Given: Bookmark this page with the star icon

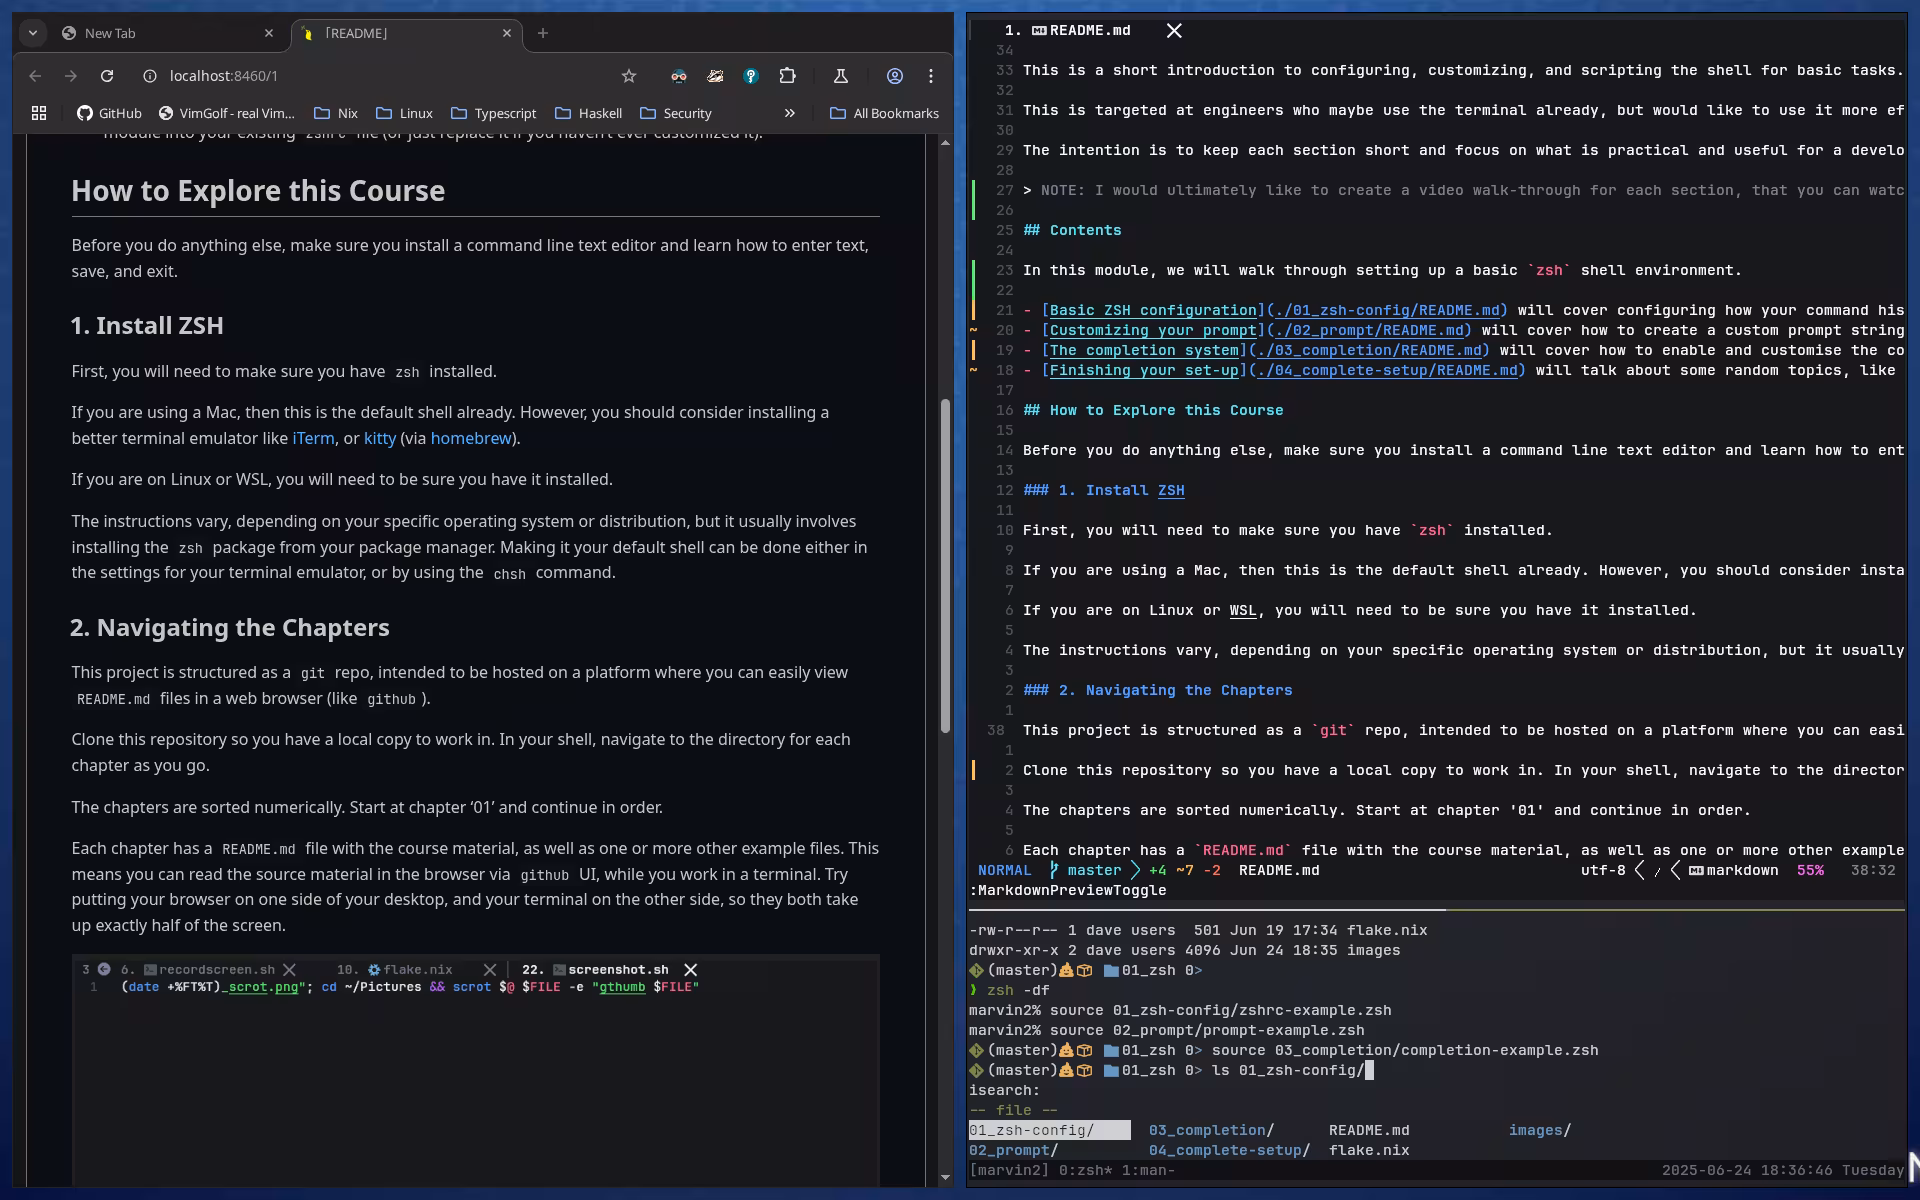Looking at the screenshot, I should (x=628, y=76).
